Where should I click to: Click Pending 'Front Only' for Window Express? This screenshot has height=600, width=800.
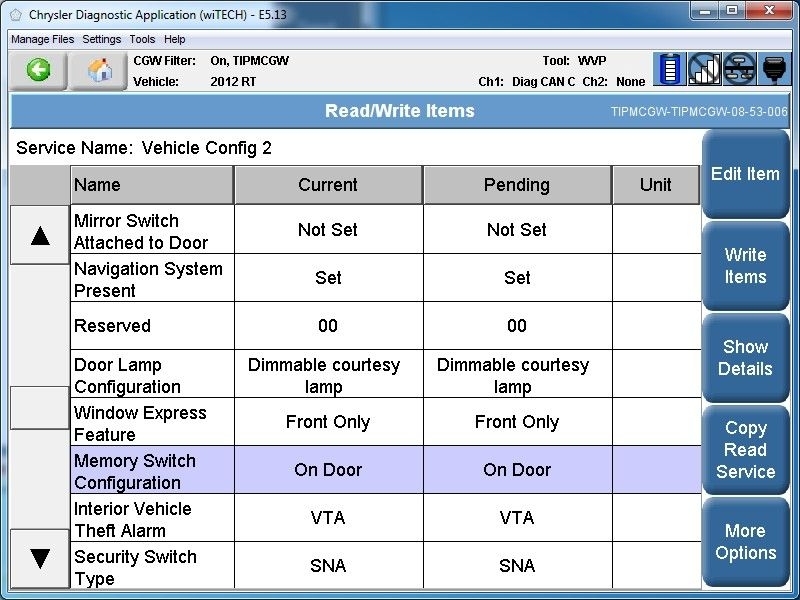coord(517,422)
